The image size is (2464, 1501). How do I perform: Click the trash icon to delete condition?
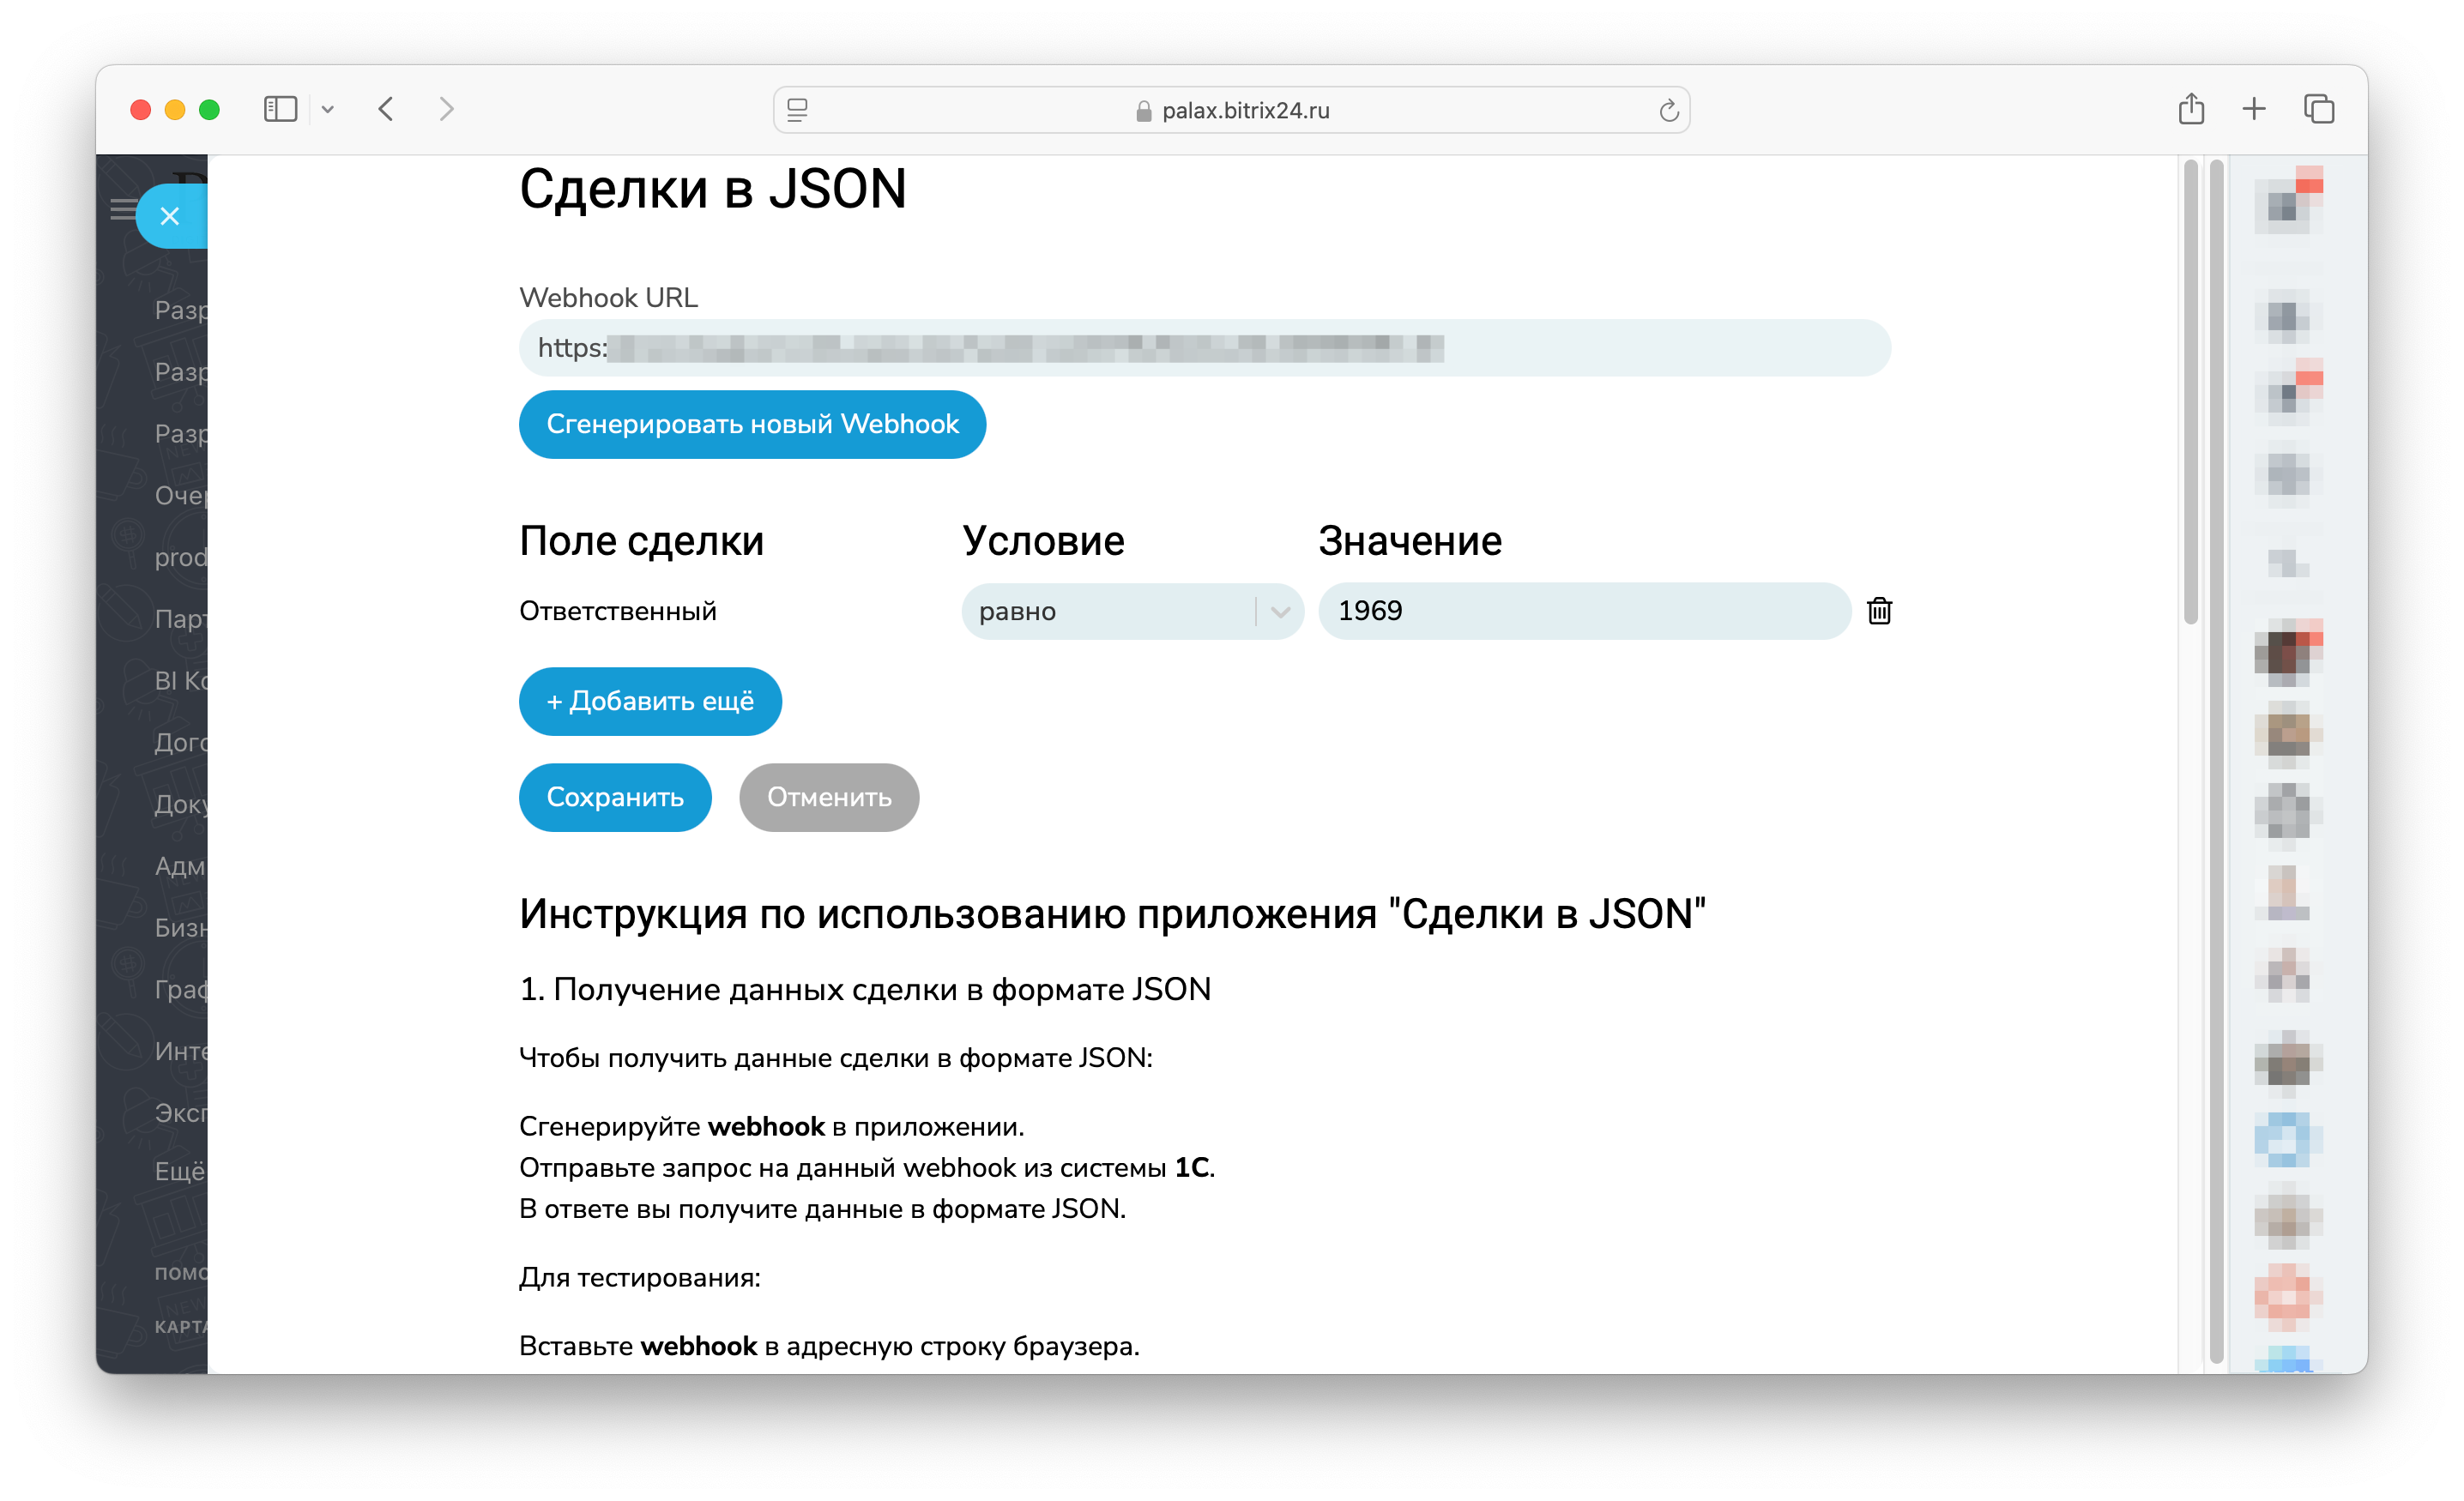(x=1878, y=611)
